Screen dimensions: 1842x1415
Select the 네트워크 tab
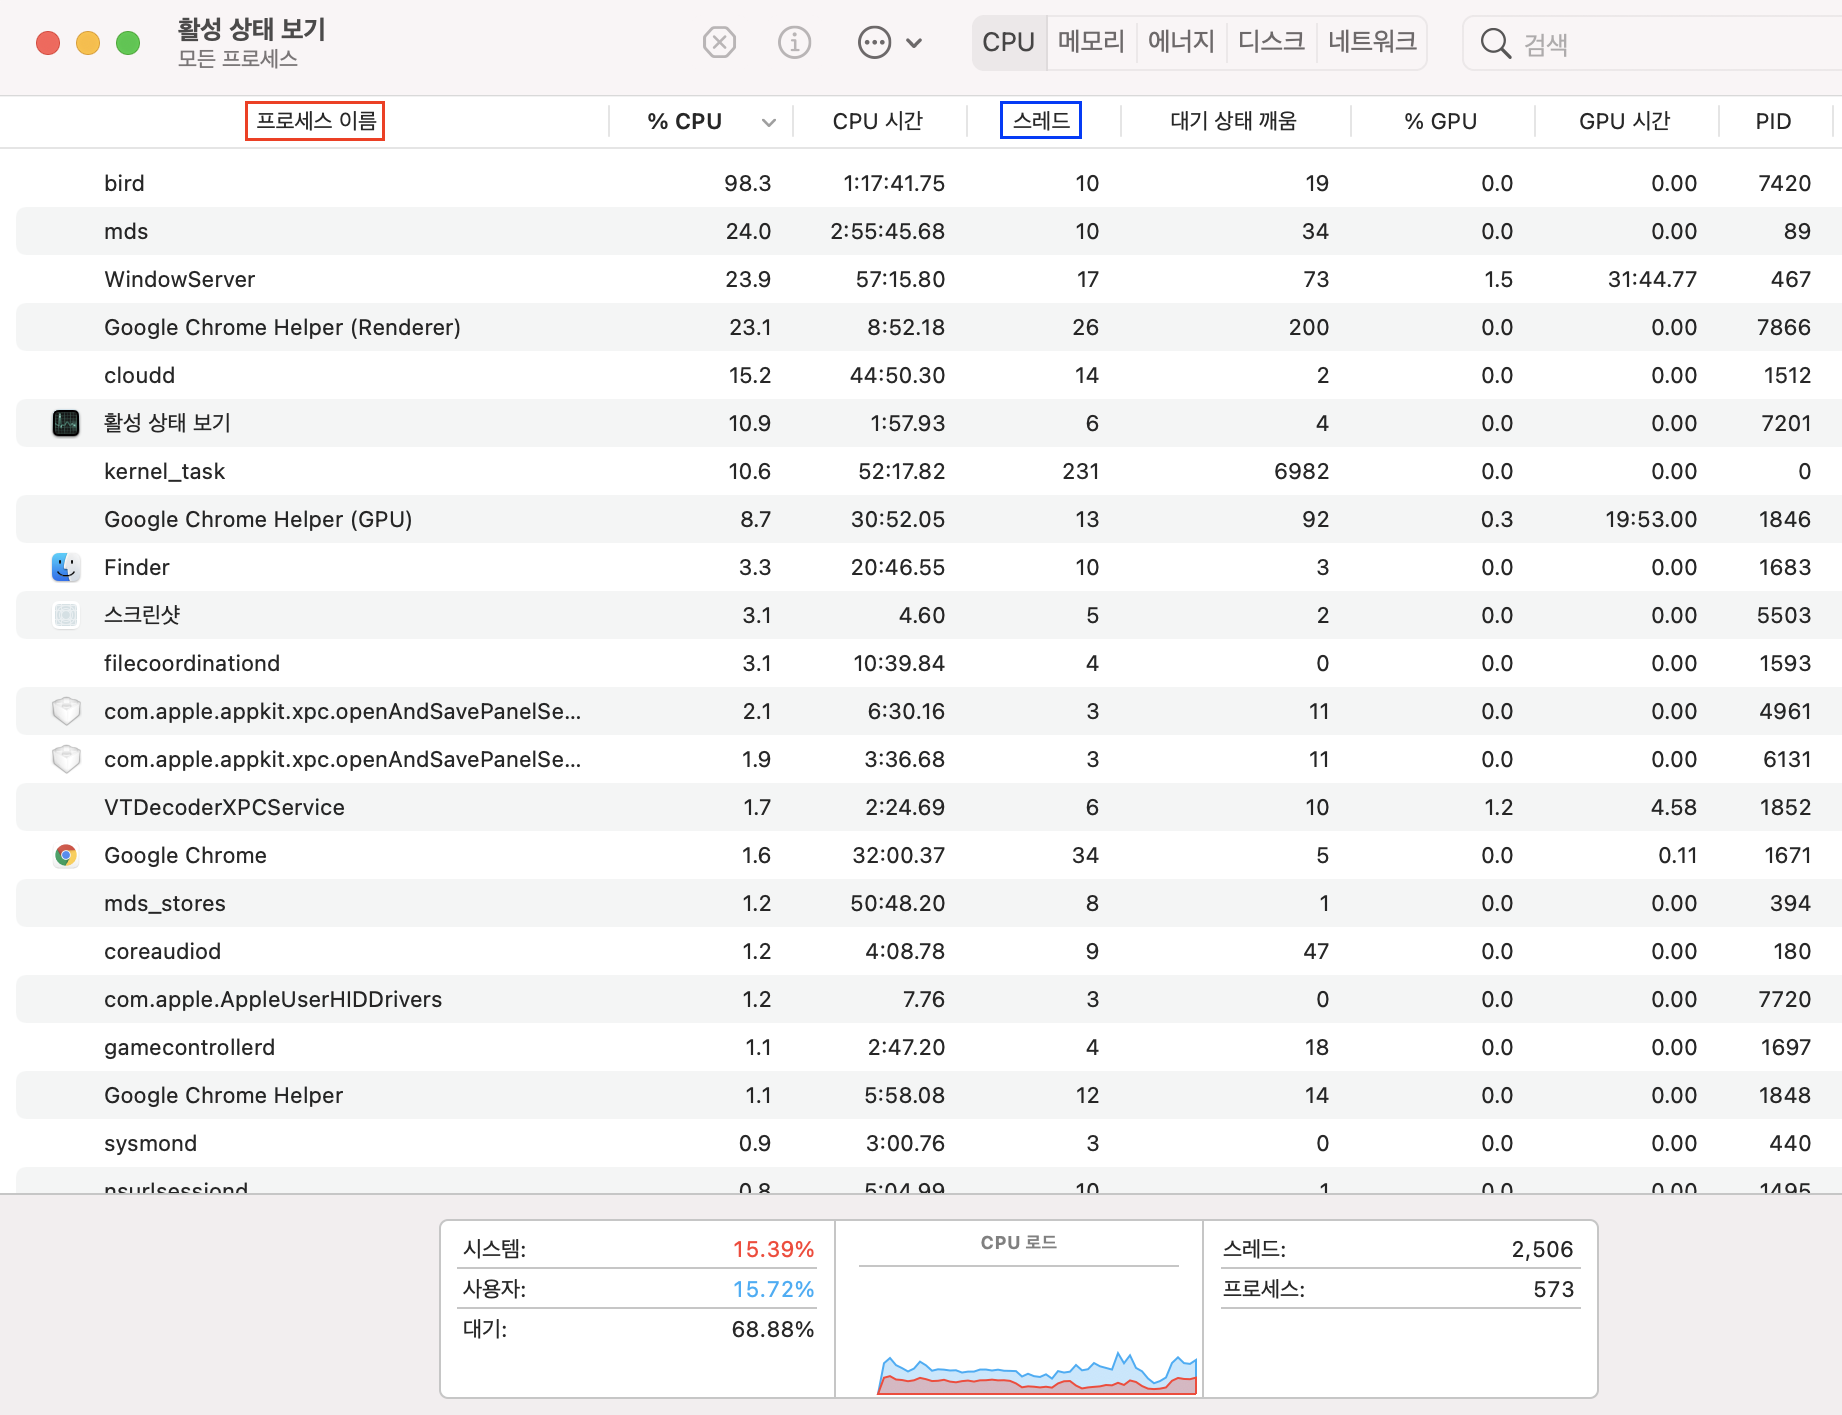[1372, 42]
